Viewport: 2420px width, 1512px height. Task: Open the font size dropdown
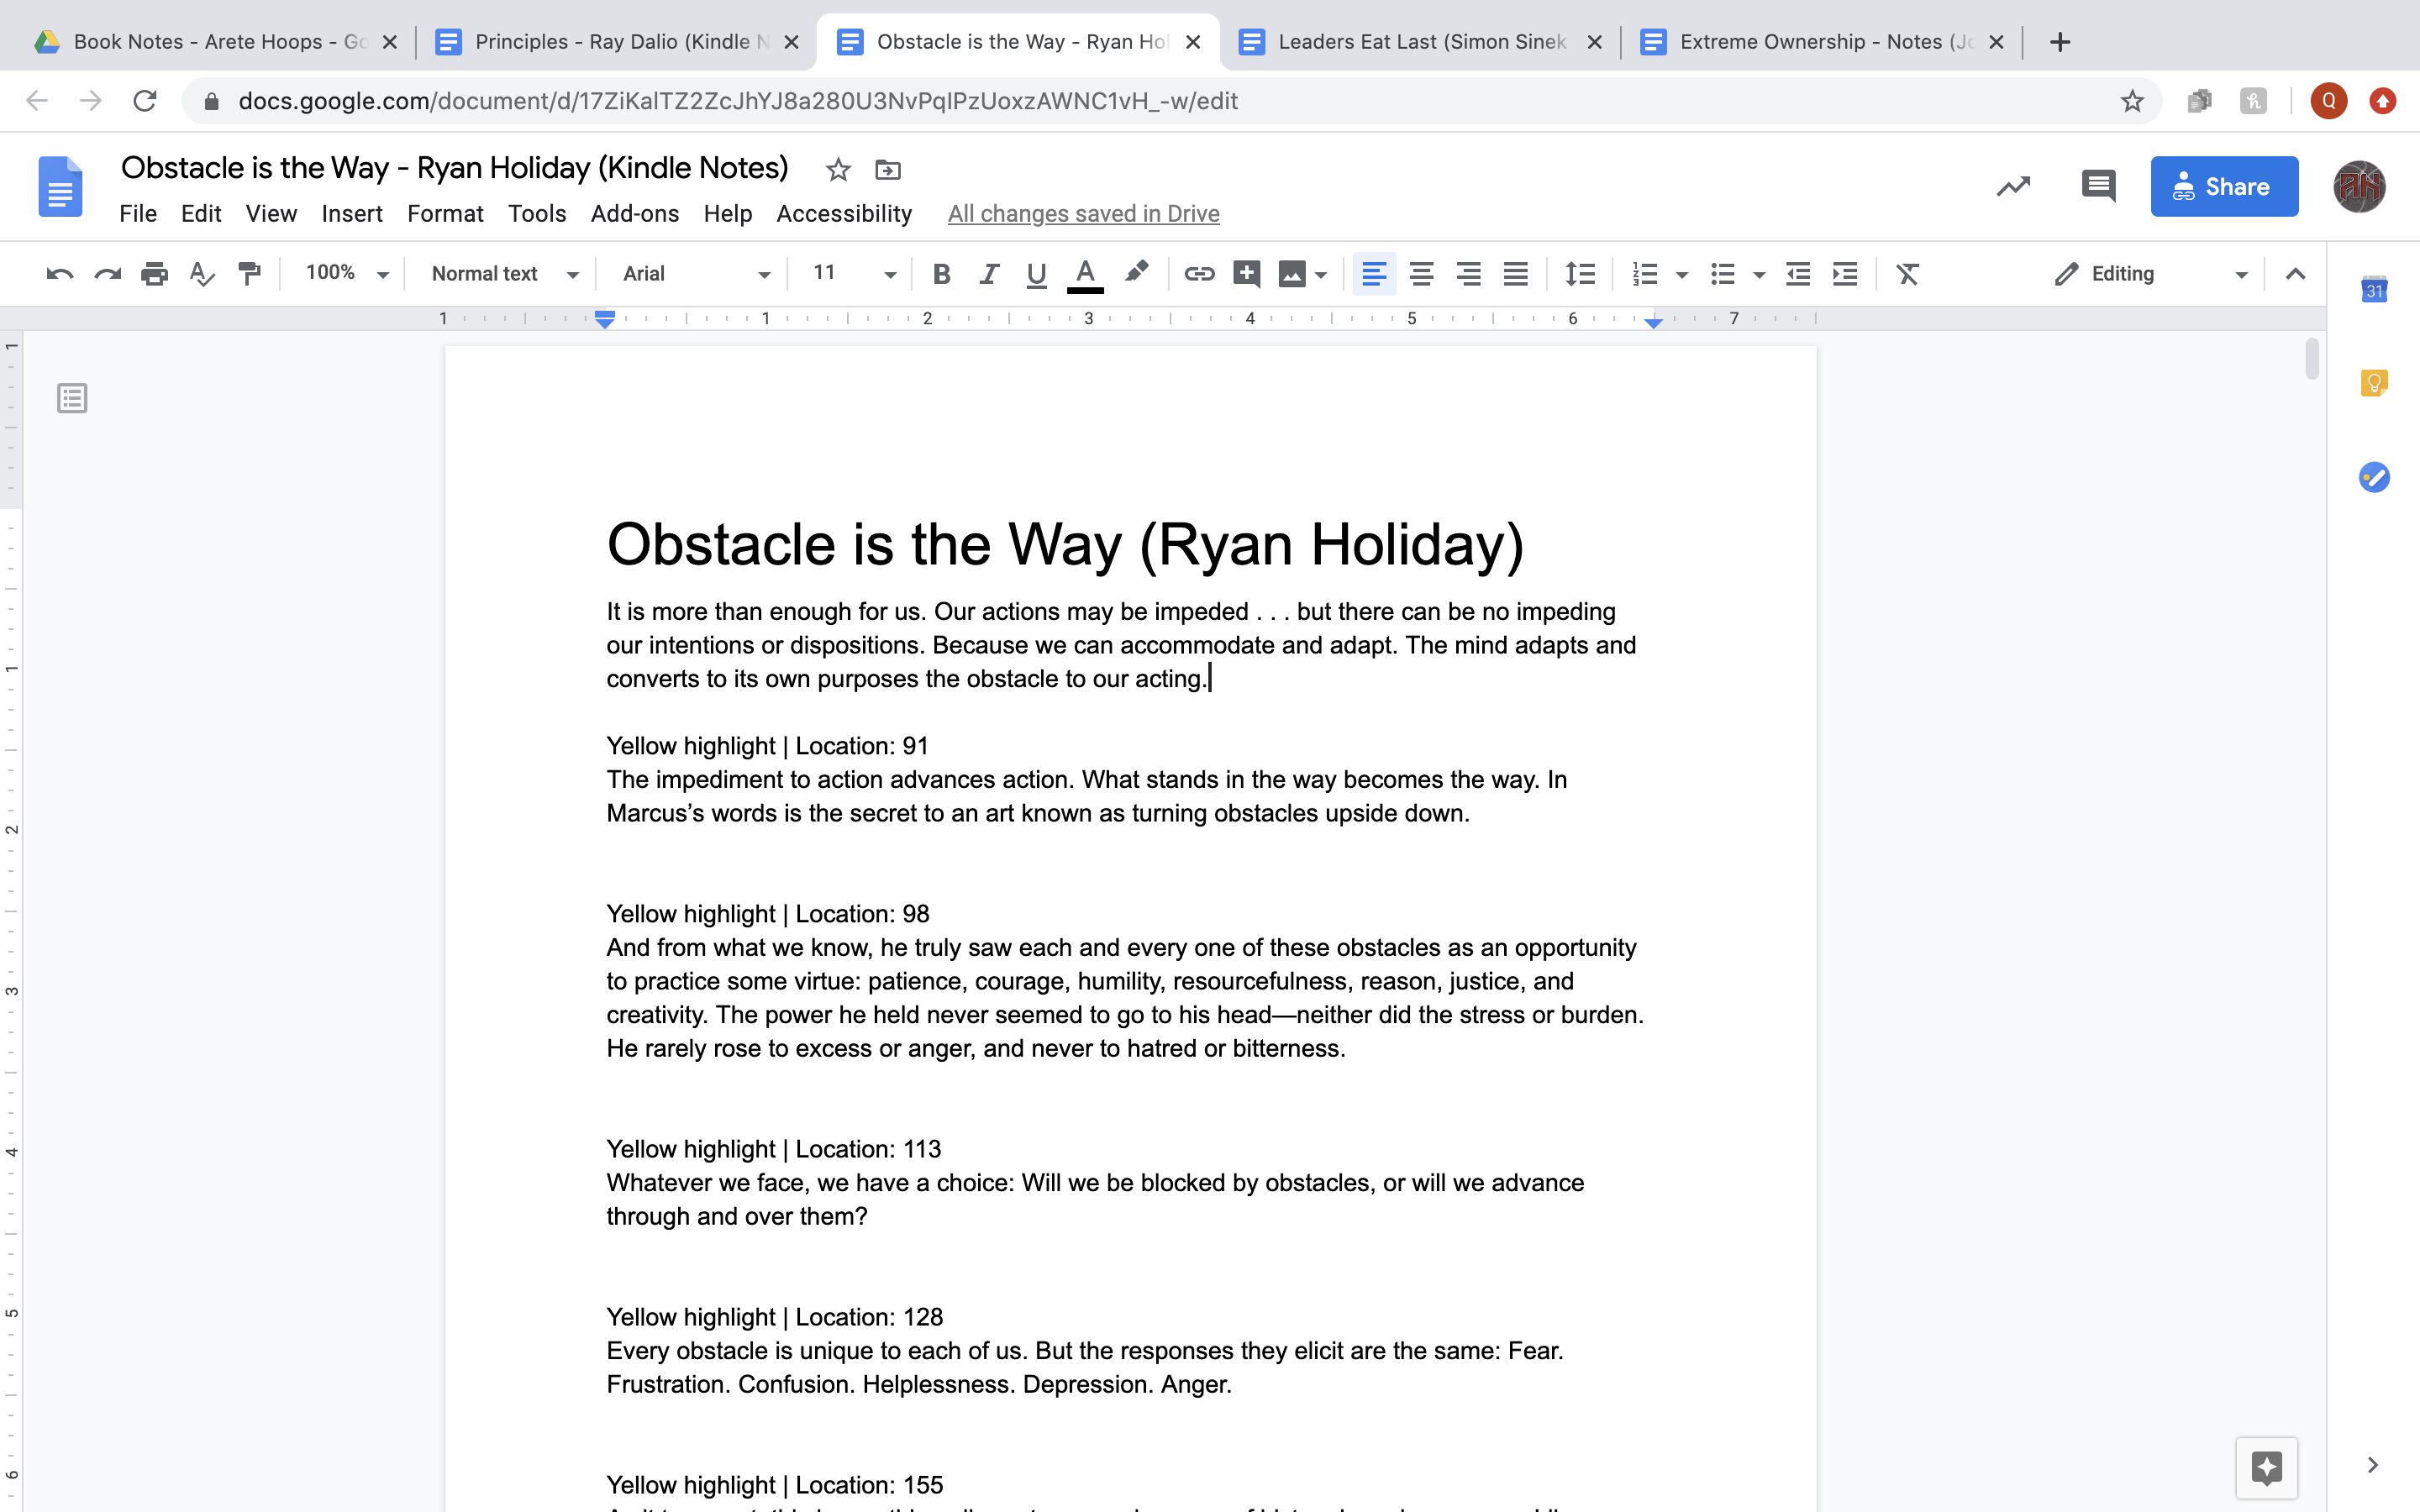853,273
